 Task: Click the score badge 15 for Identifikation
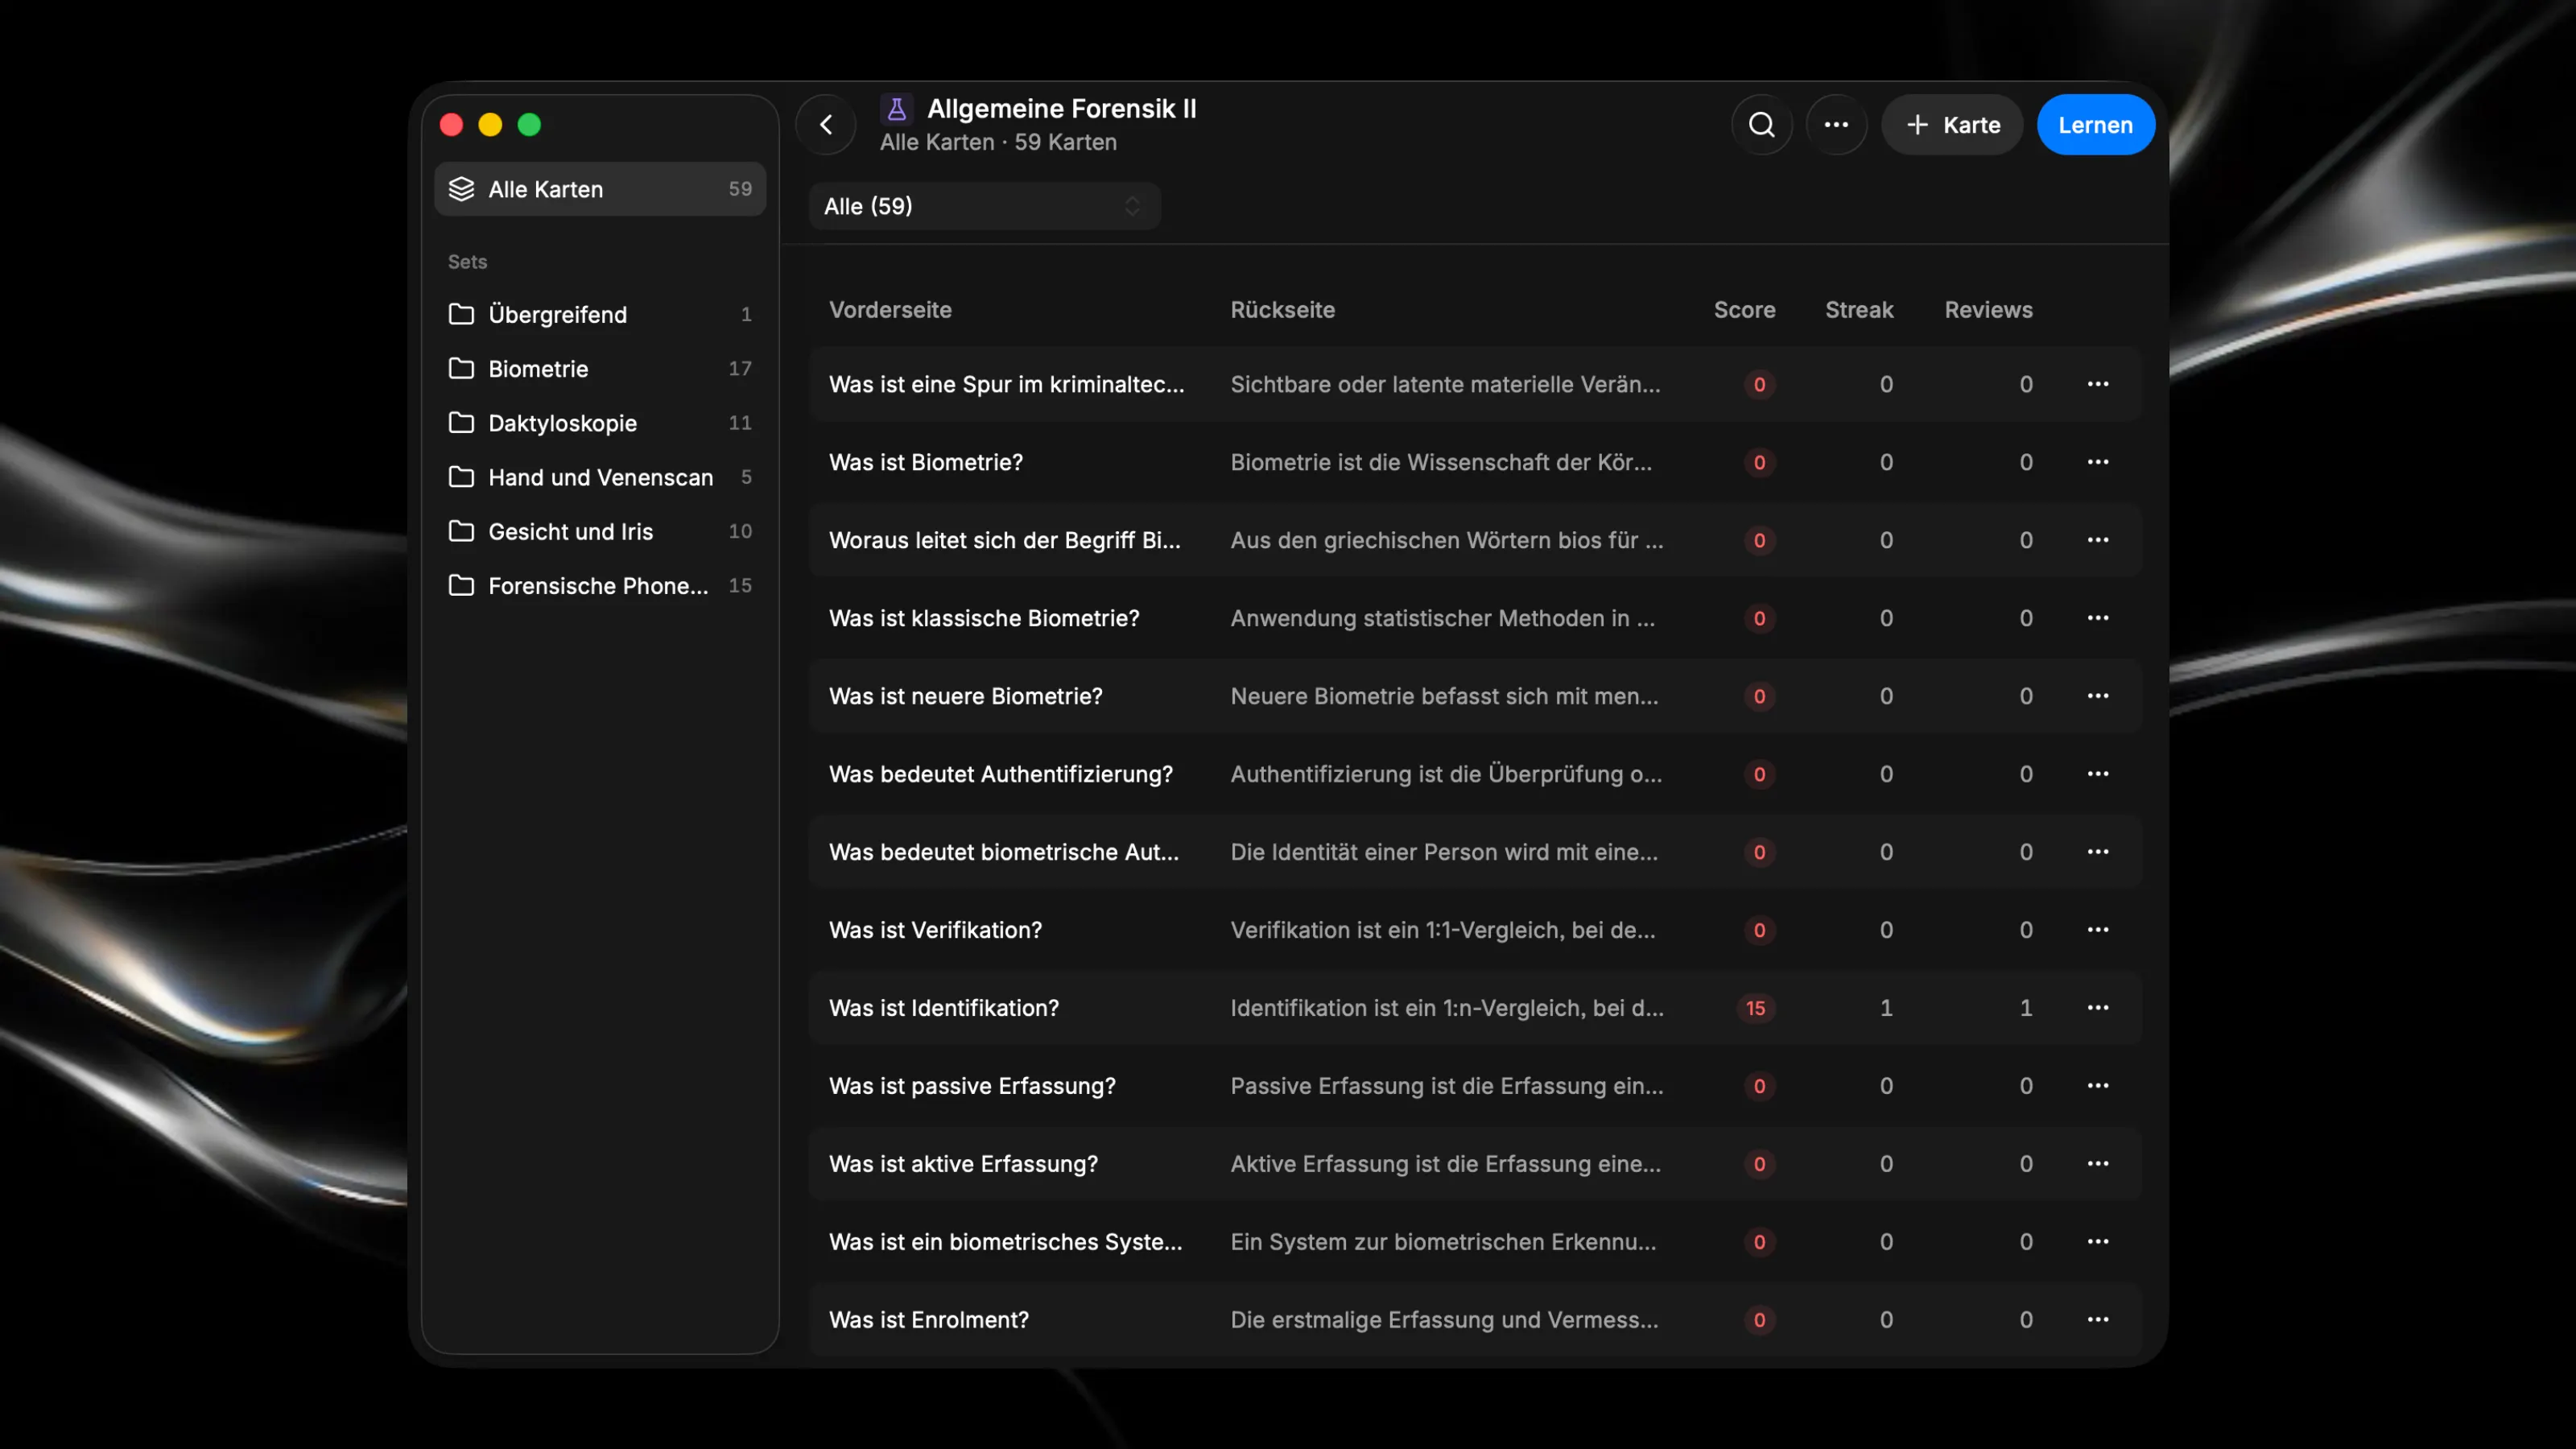coord(1756,1008)
